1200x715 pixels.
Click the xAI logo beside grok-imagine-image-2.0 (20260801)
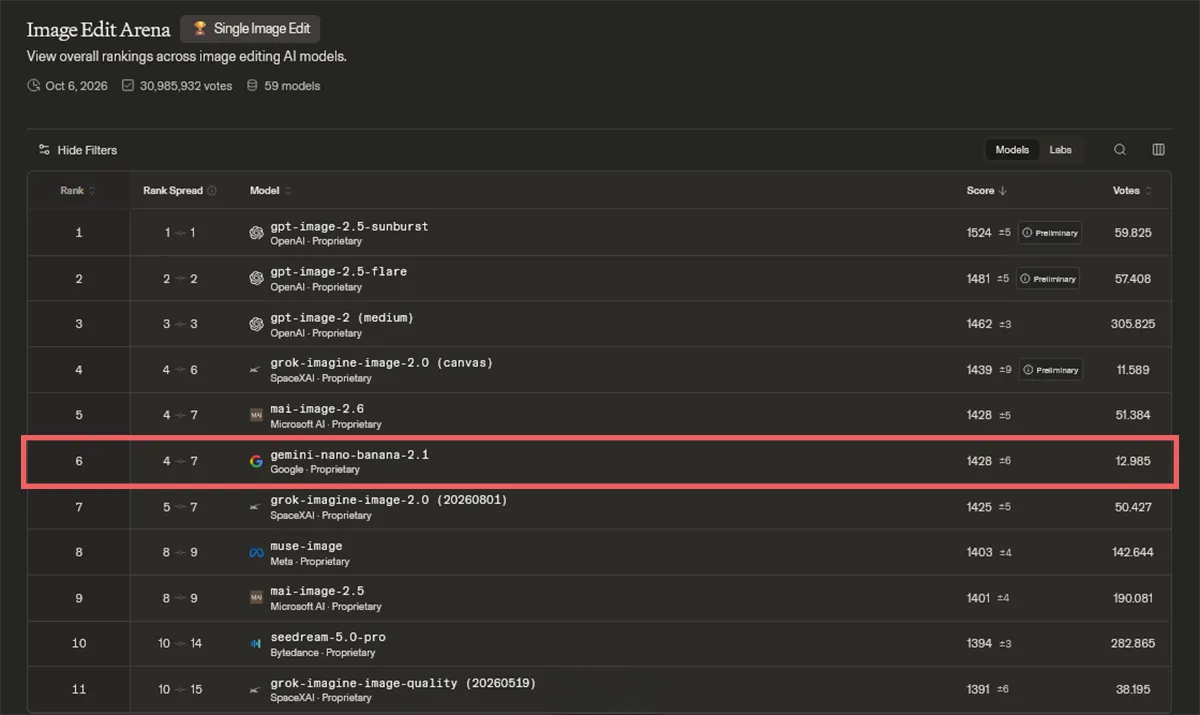[x=256, y=507]
